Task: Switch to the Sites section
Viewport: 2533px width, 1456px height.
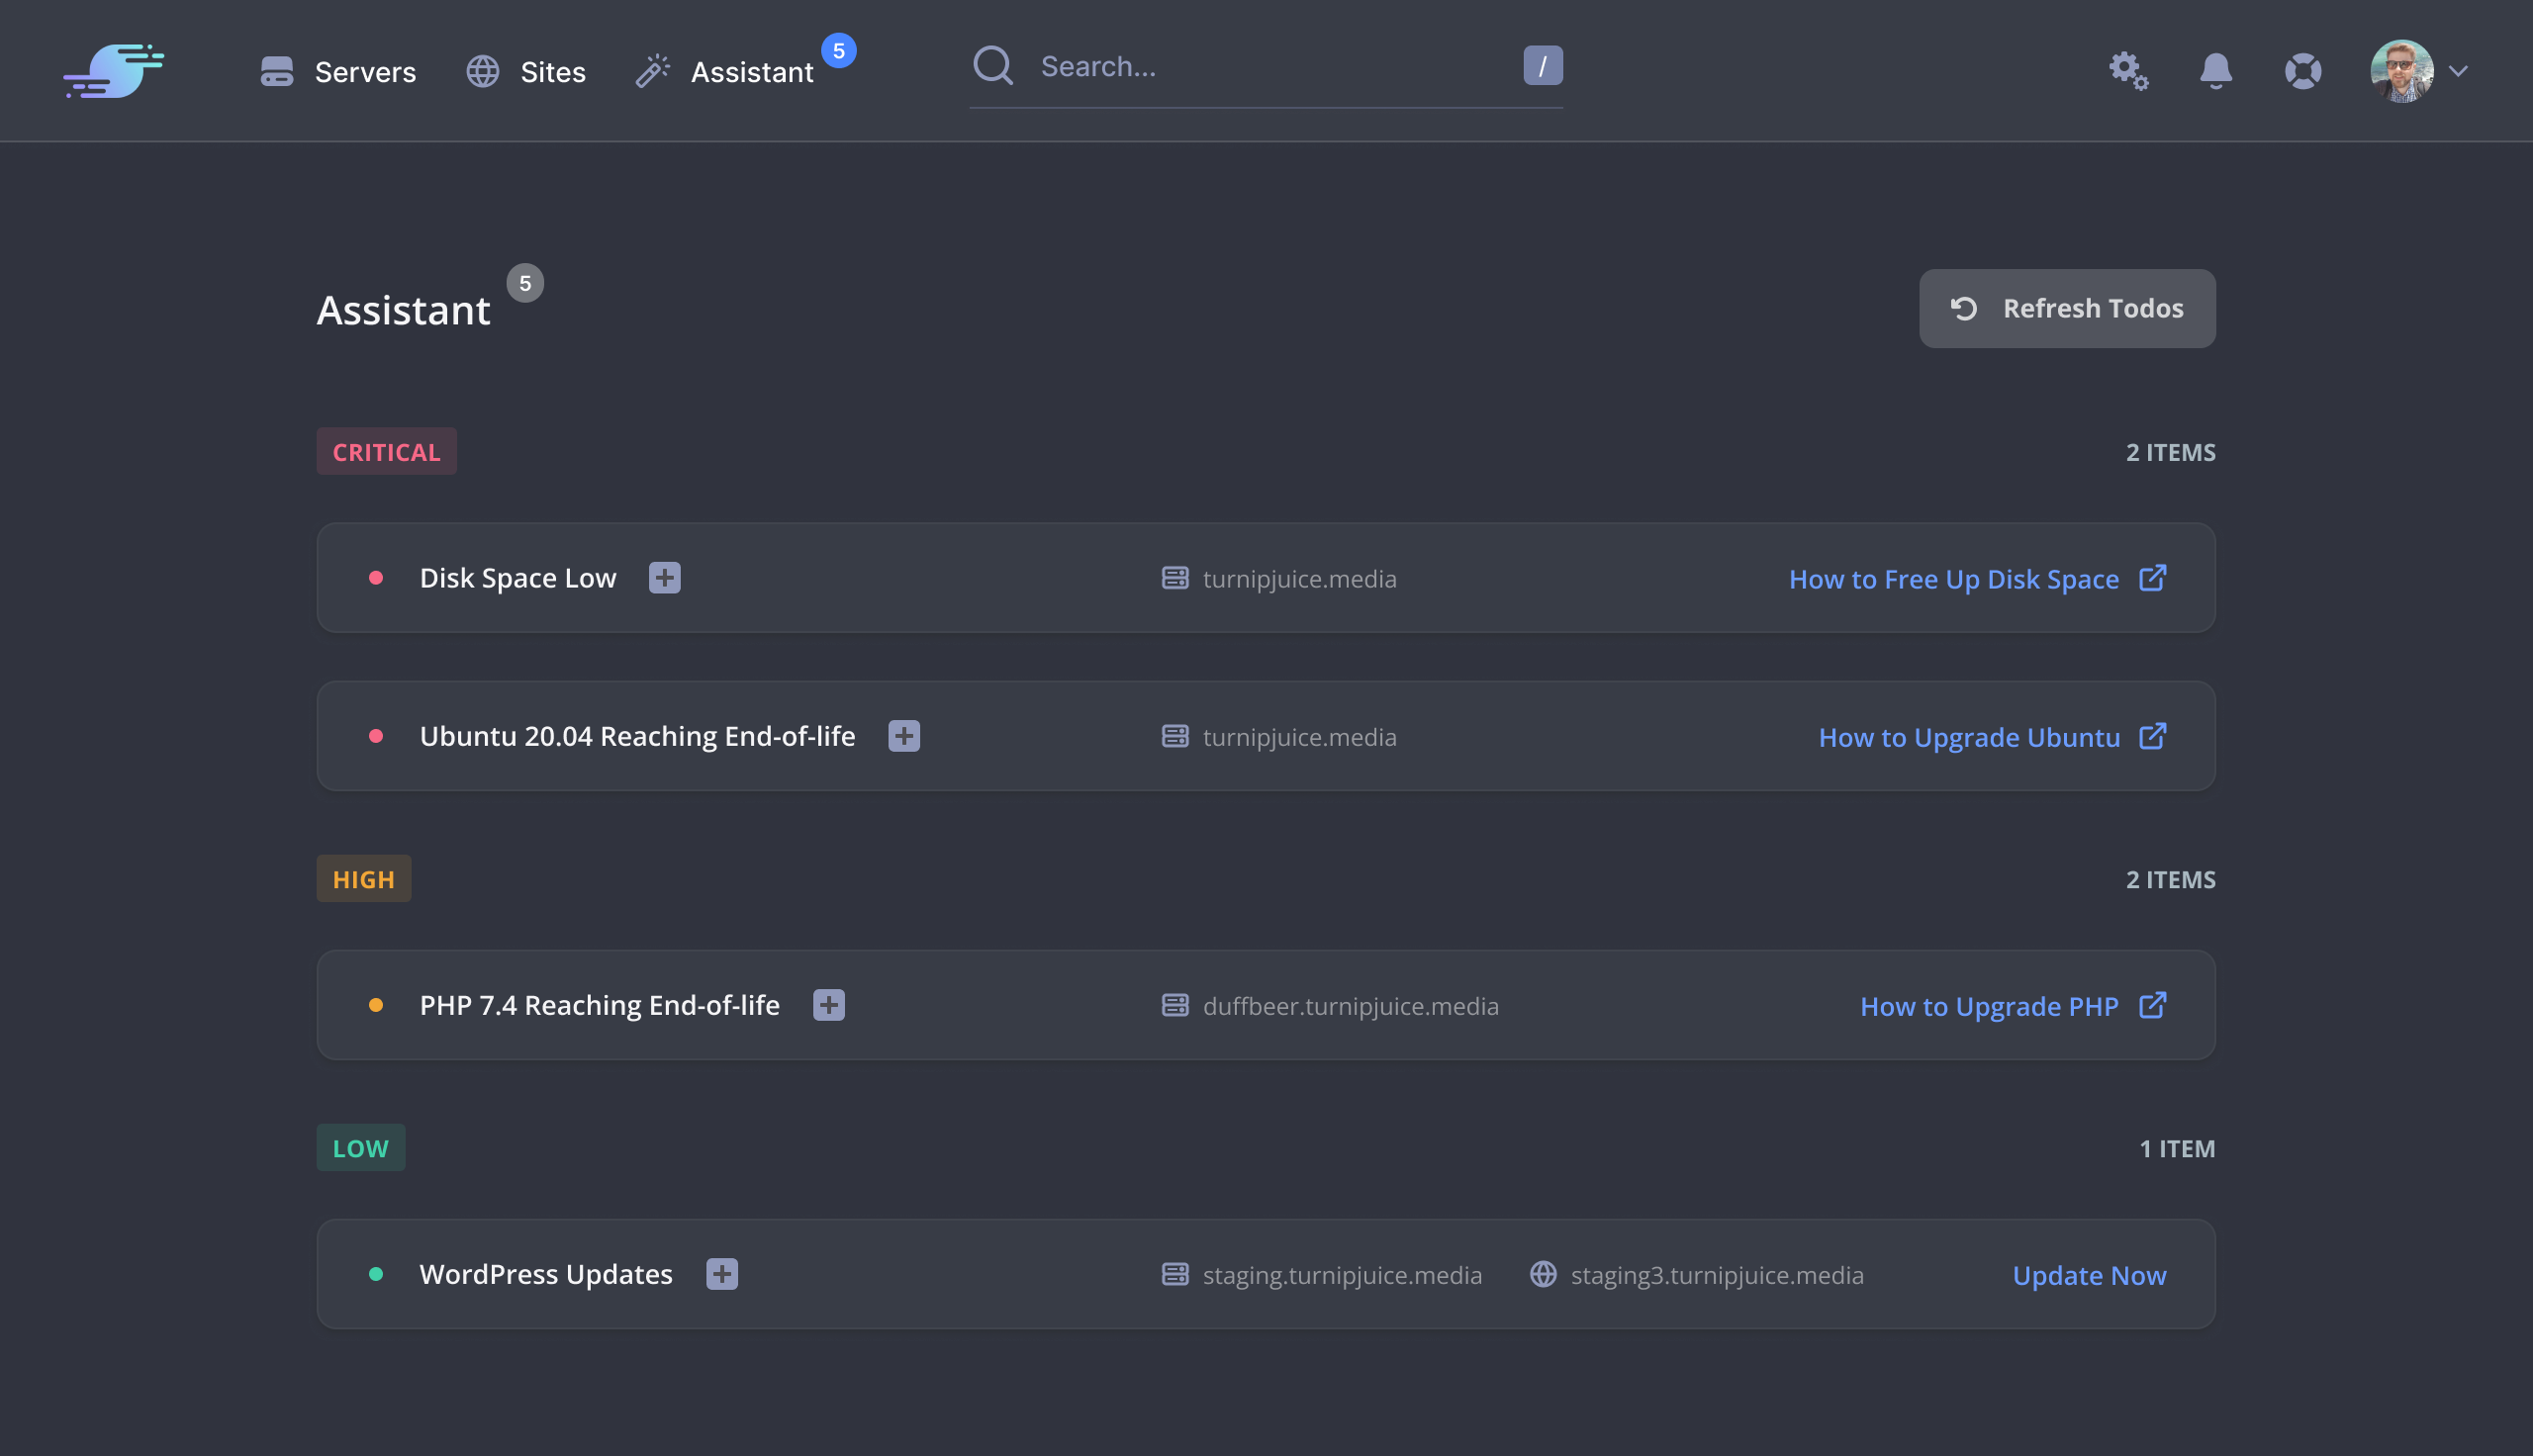Action: [x=551, y=71]
